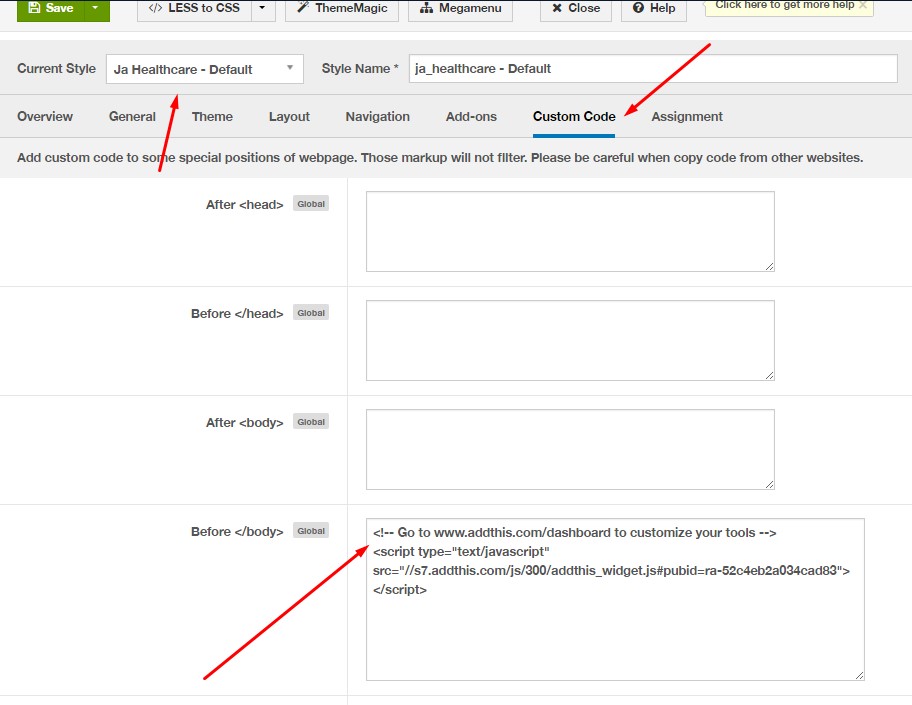Click the After <body> label
912x705 pixels.
pyautogui.click(x=244, y=423)
